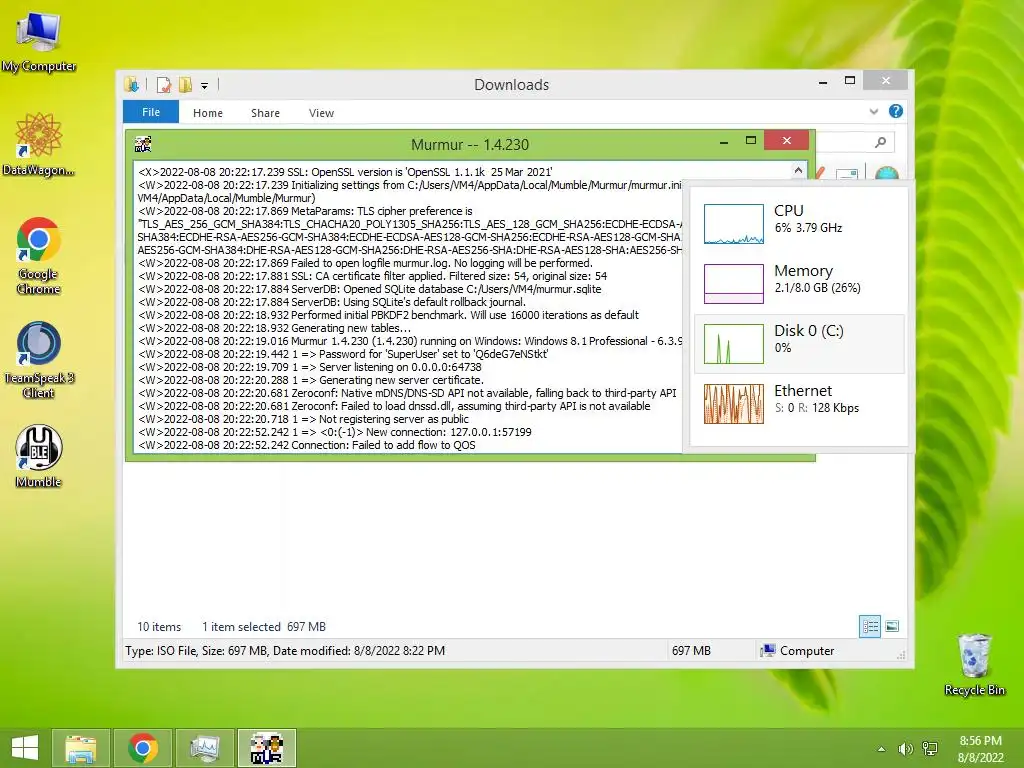1024x768 pixels.
Task: Click the New folder icon in quick access toolbar
Action: coord(185,85)
